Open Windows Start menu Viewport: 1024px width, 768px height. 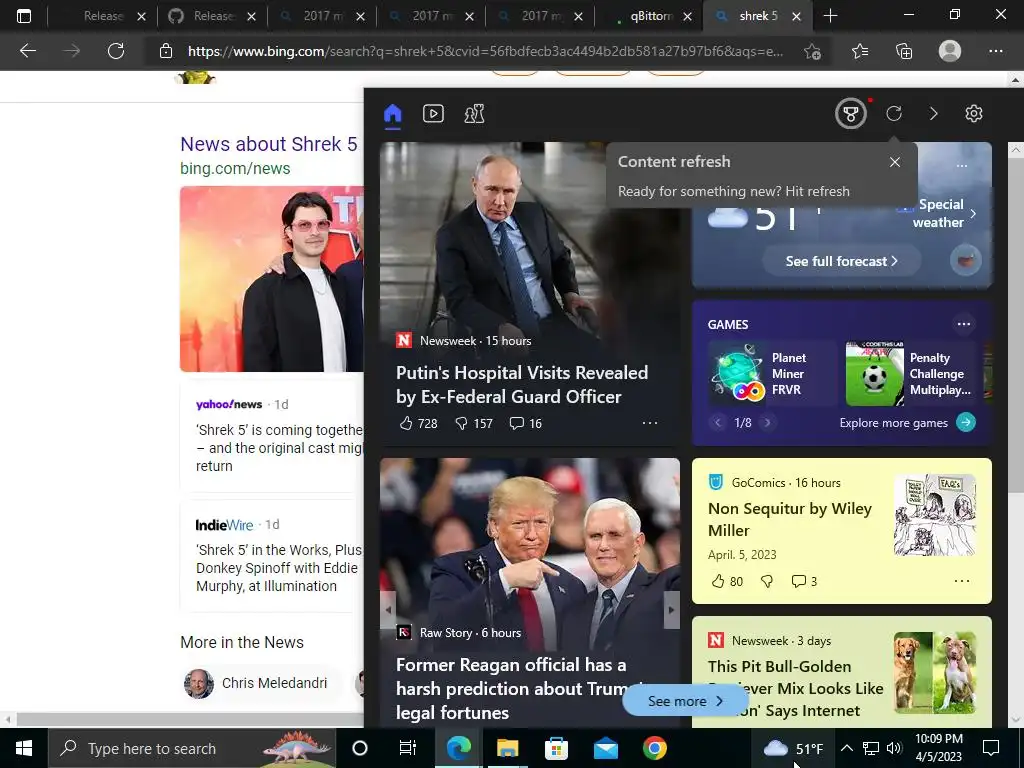(24, 748)
